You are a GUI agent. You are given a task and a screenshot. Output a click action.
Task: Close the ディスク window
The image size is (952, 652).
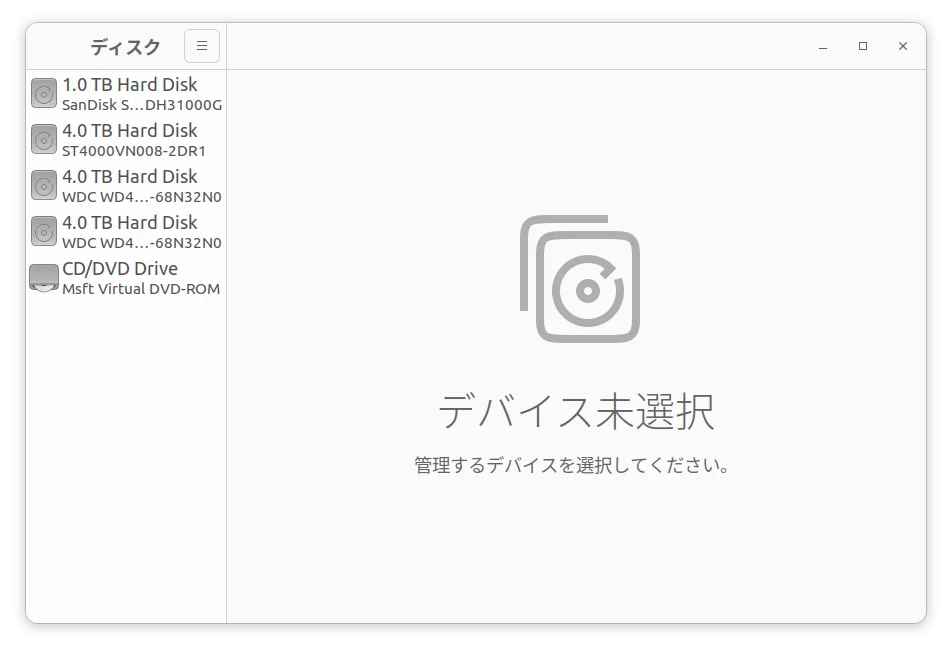903,46
